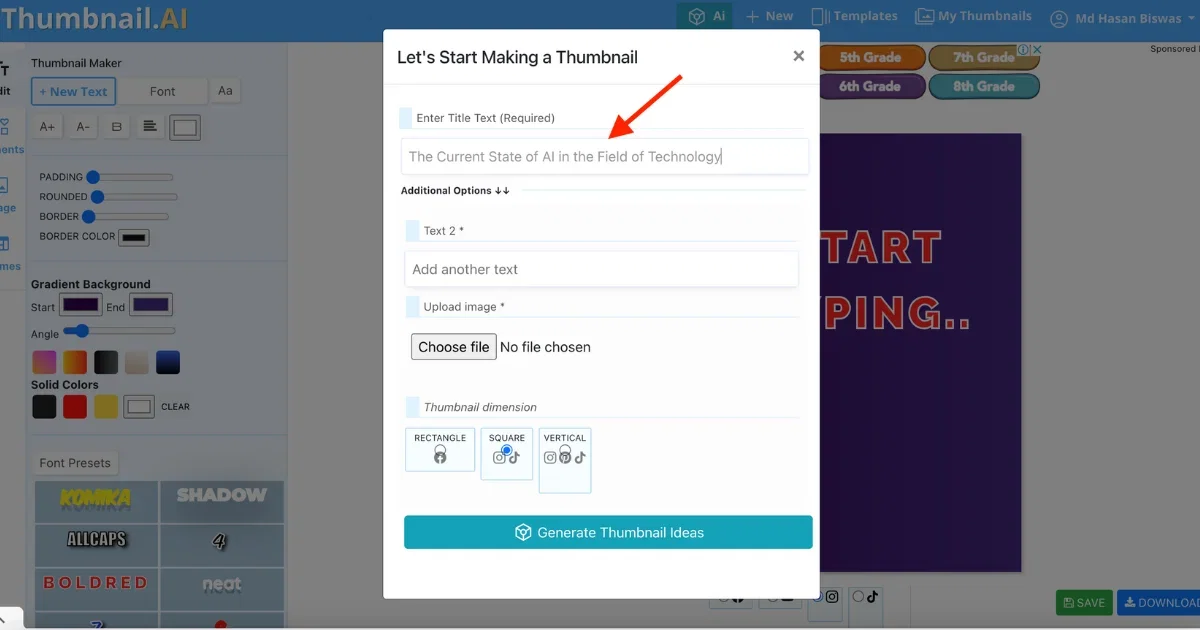Open the BORDER COLOR swatch
This screenshot has height=630, width=1200.
pyautogui.click(x=134, y=237)
